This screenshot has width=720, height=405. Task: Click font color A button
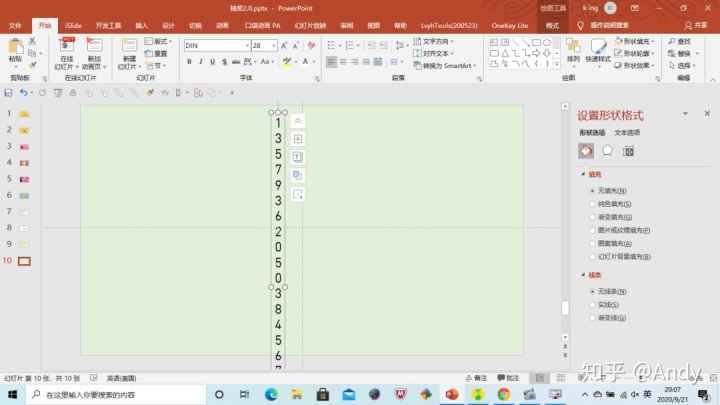coord(305,62)
